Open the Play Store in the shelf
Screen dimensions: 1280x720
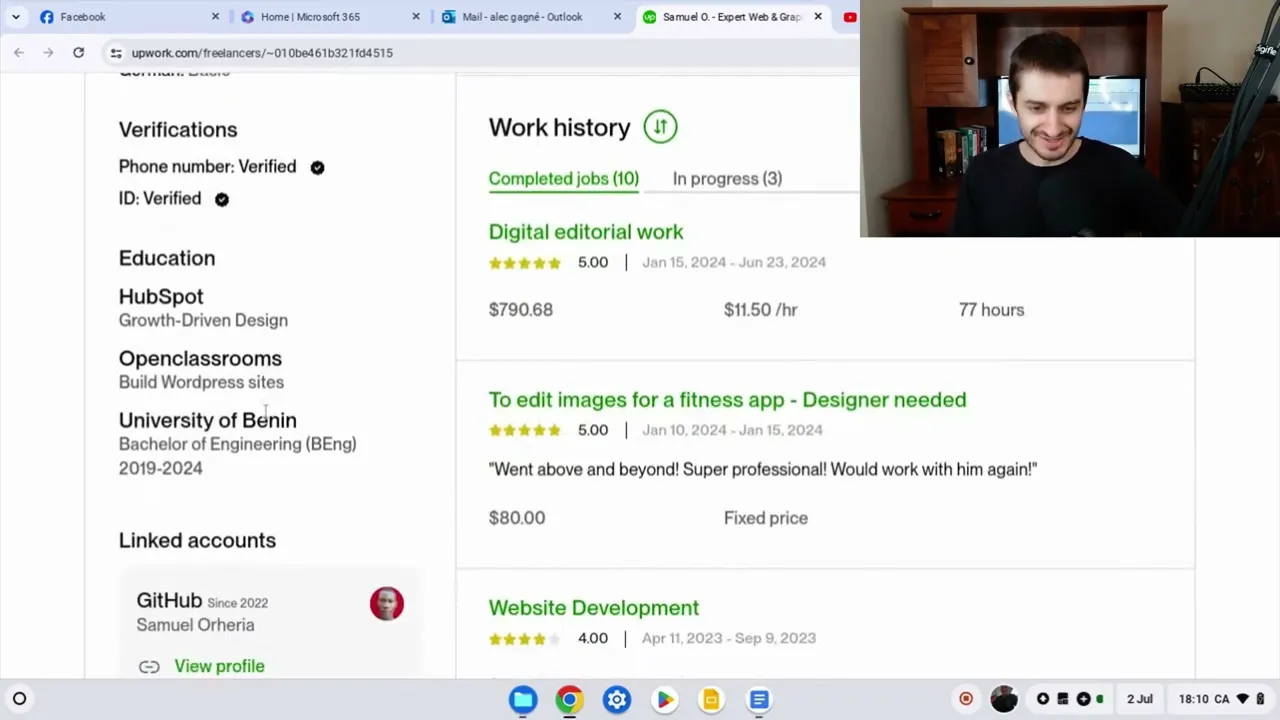[x=664, y=700]
